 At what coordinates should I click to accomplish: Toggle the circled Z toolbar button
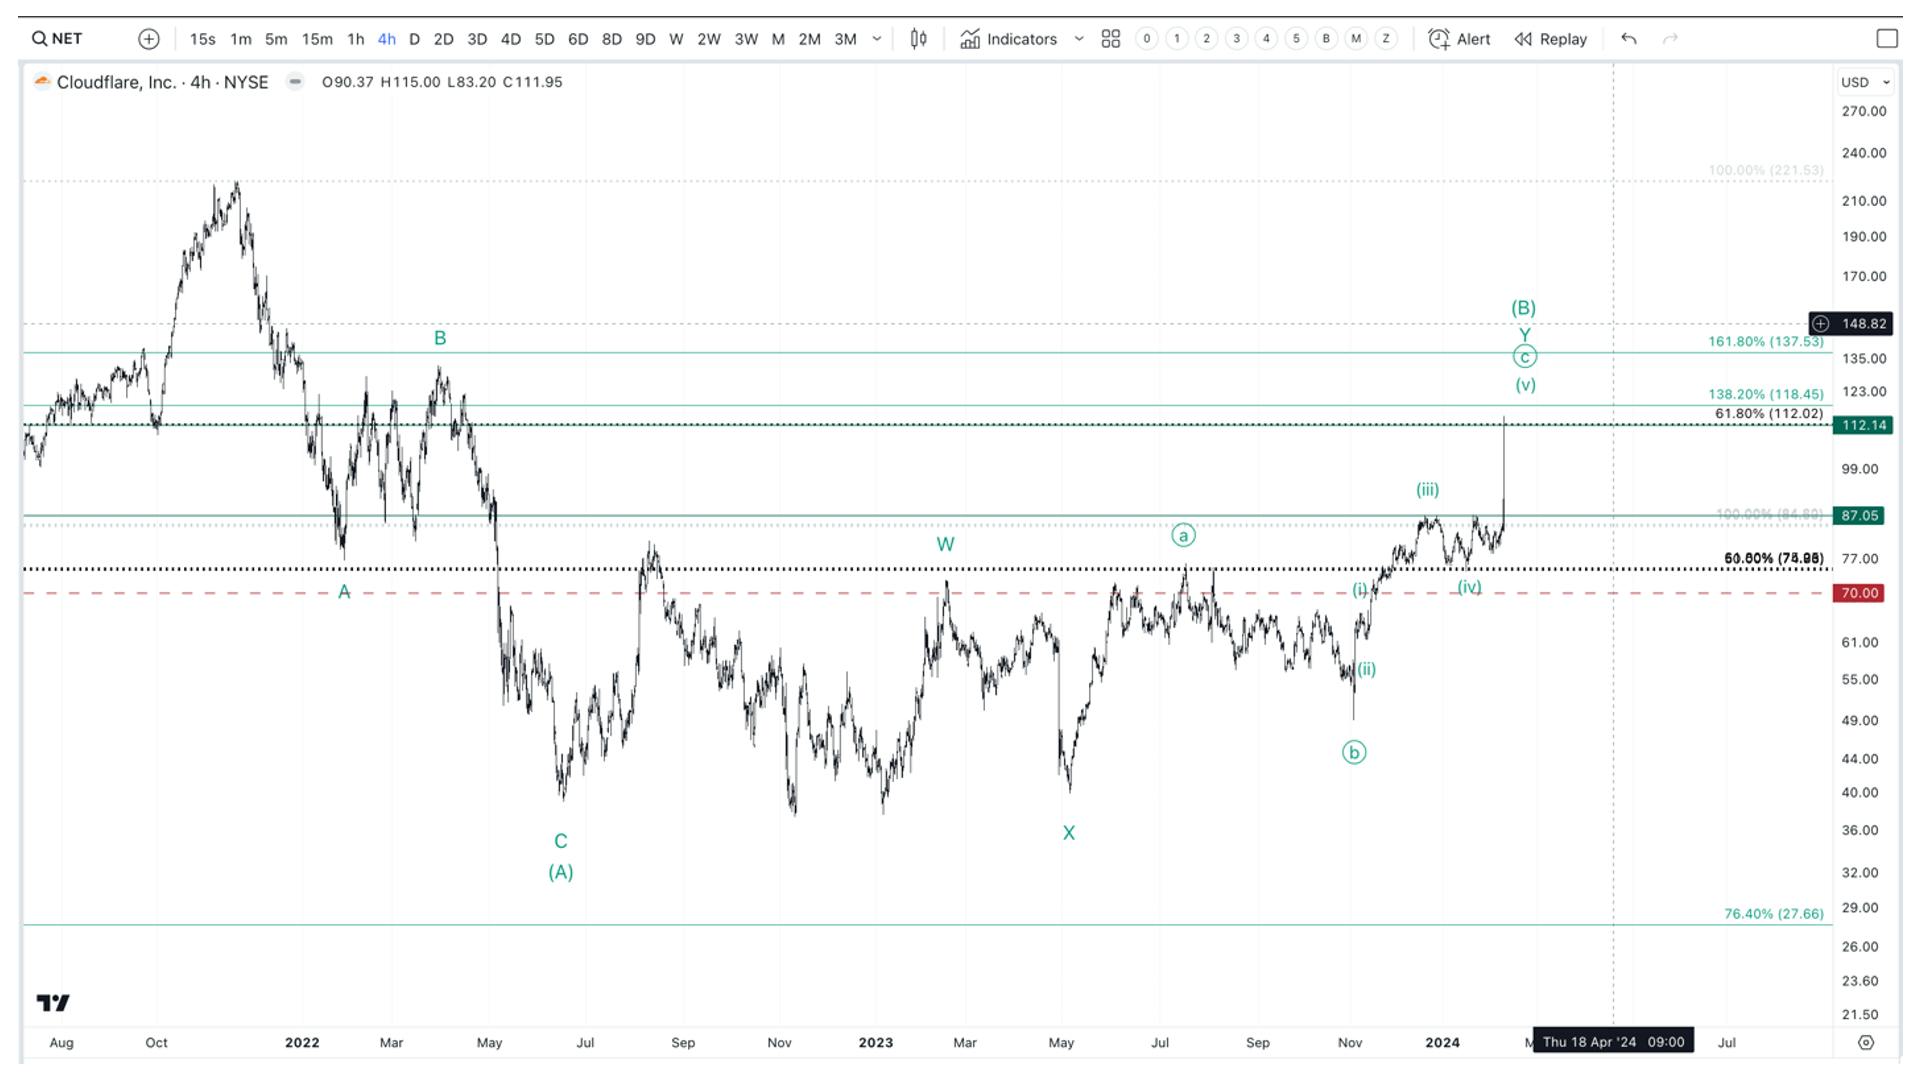(x=1386, y=39)
